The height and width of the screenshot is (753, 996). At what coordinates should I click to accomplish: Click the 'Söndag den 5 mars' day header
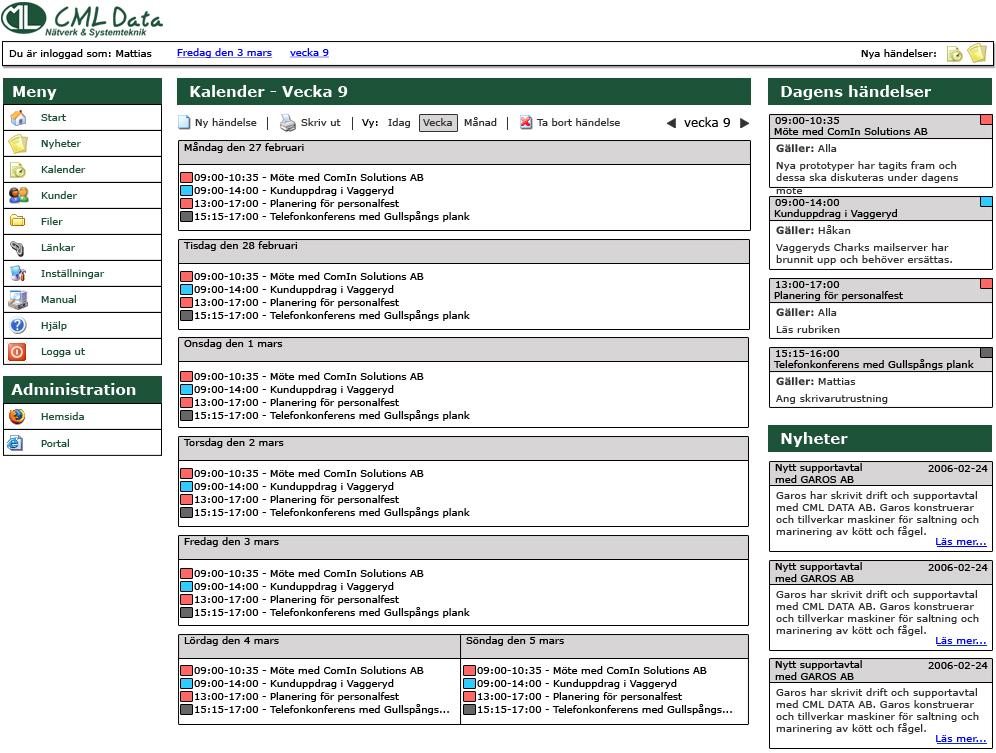(605, 646)
